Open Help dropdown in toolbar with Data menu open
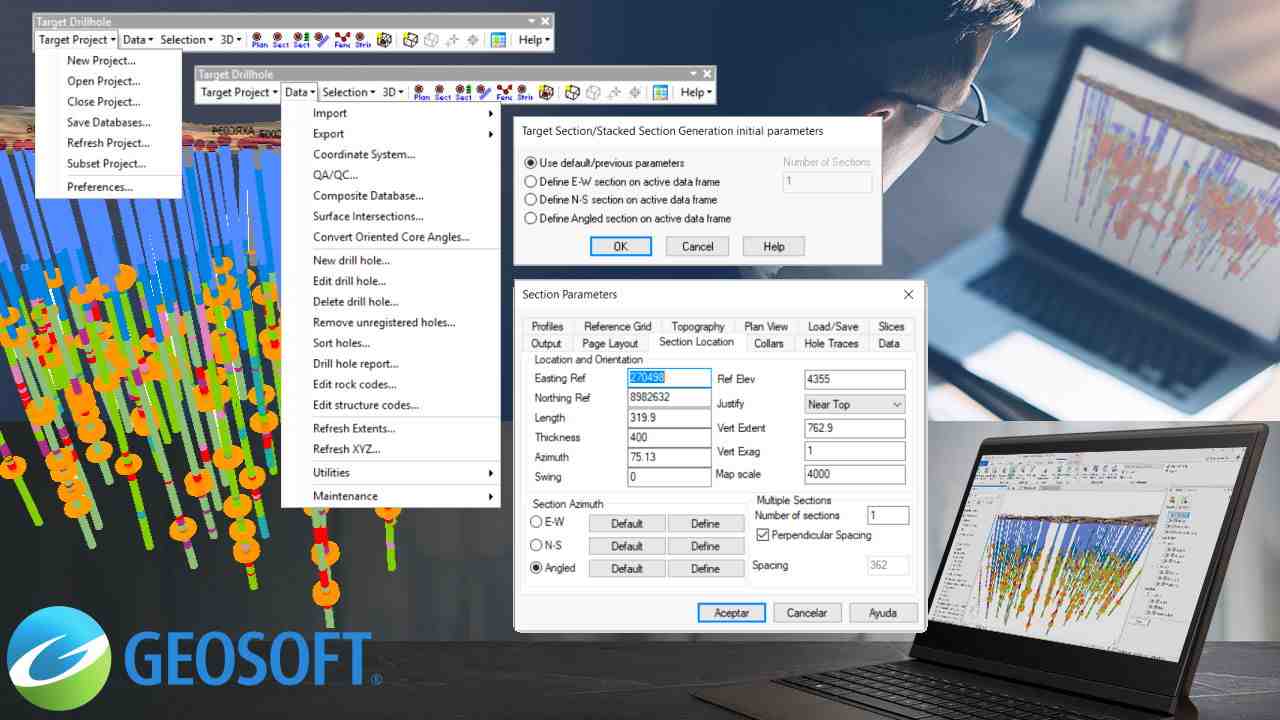 coord(696,92)
